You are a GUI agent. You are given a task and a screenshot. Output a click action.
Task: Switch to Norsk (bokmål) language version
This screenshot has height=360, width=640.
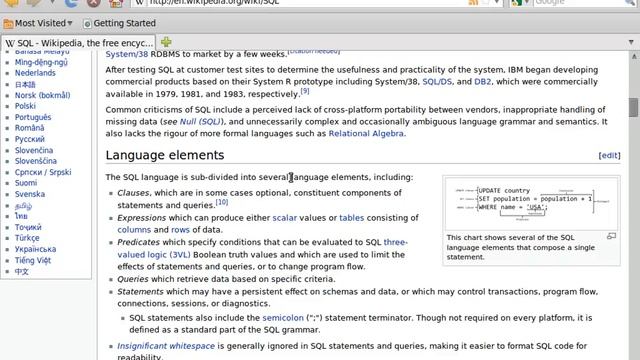tap(42, 95)
